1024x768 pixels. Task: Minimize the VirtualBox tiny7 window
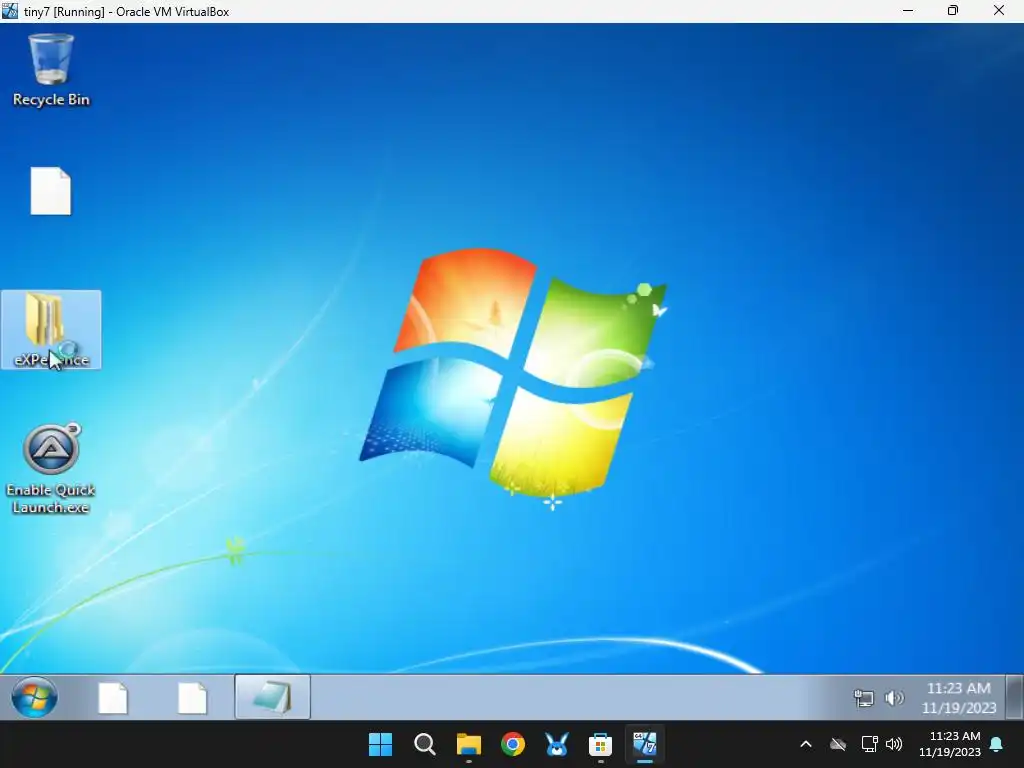pos(908,10)
